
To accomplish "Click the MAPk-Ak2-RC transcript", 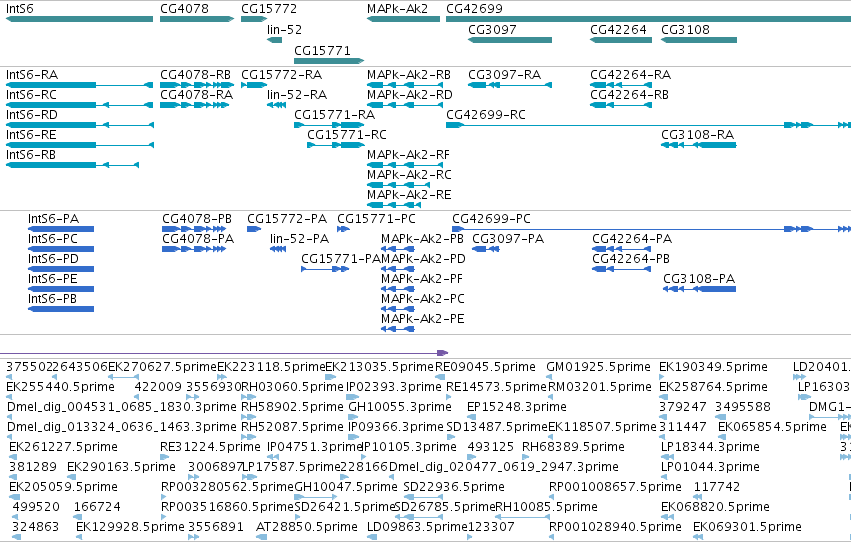I will [x=398, y=185].
